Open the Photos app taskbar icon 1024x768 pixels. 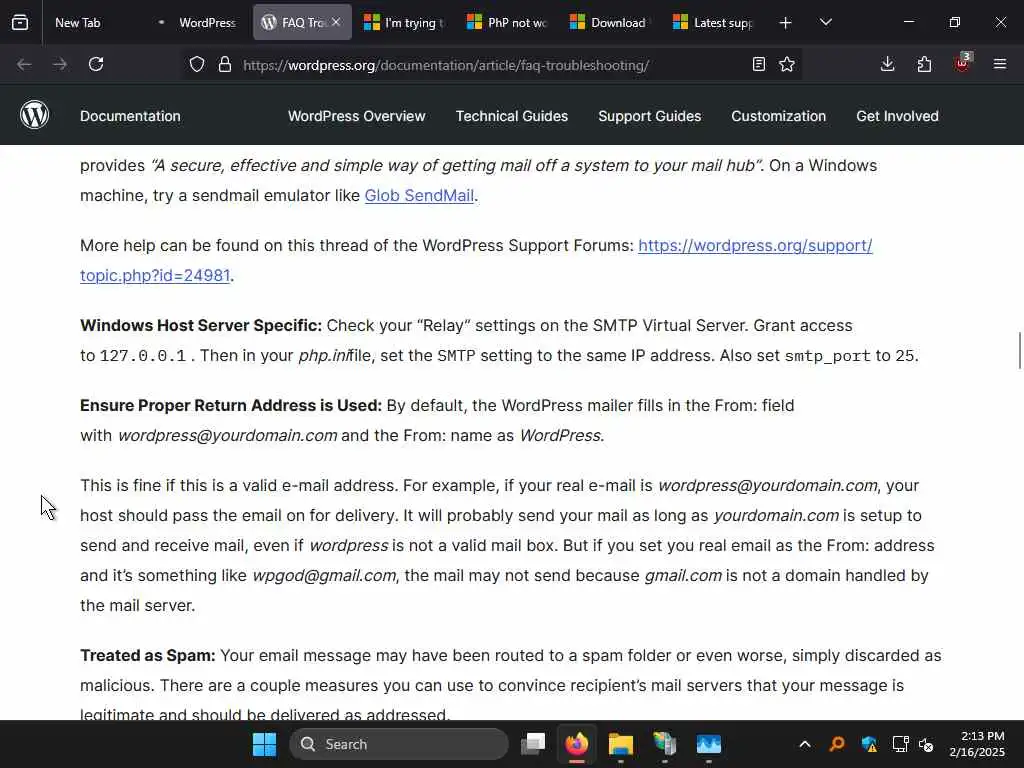point(709,744)
